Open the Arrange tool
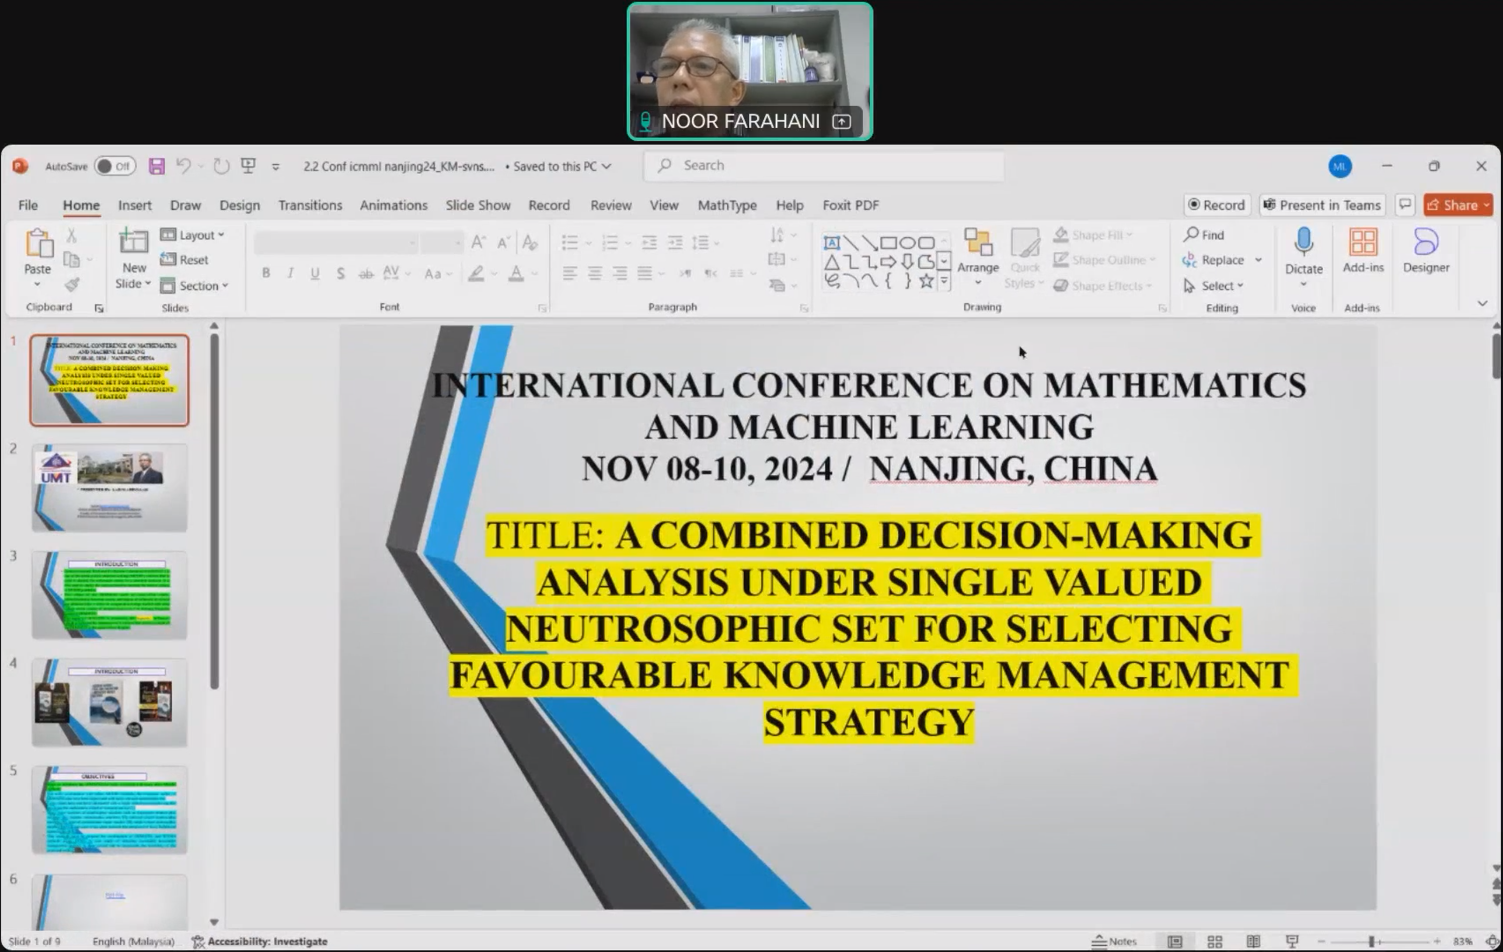Image resolution: width=1503 pixels, height=952 pixels. pyautogui.click(x=977, y=250)
